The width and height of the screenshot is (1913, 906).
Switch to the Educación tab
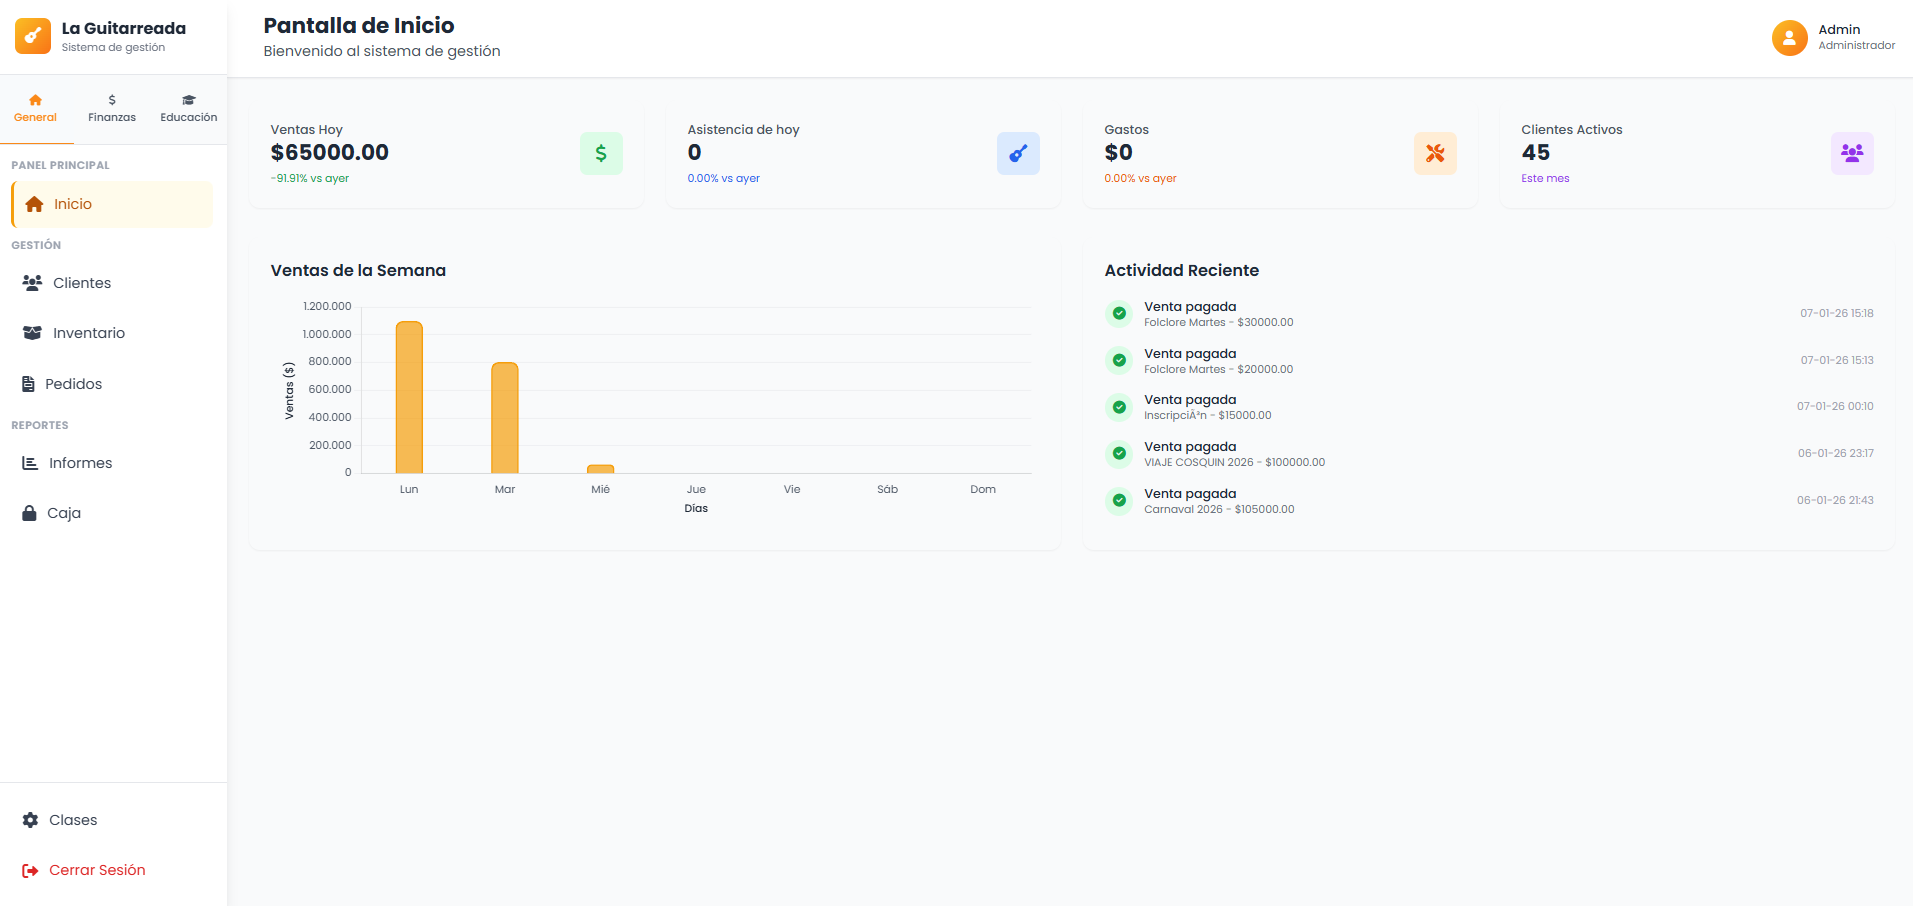click(188, 108)
